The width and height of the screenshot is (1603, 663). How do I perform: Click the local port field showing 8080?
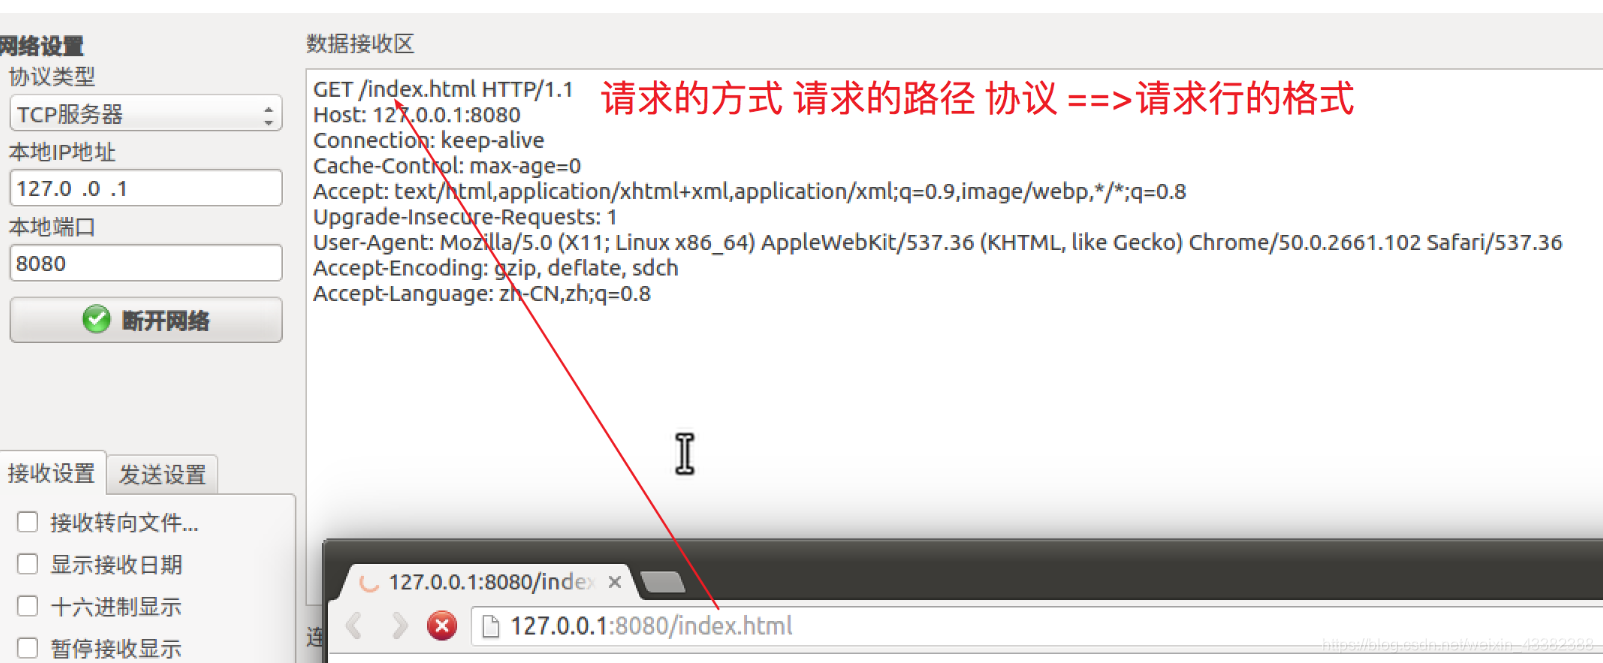click(146, 263)
